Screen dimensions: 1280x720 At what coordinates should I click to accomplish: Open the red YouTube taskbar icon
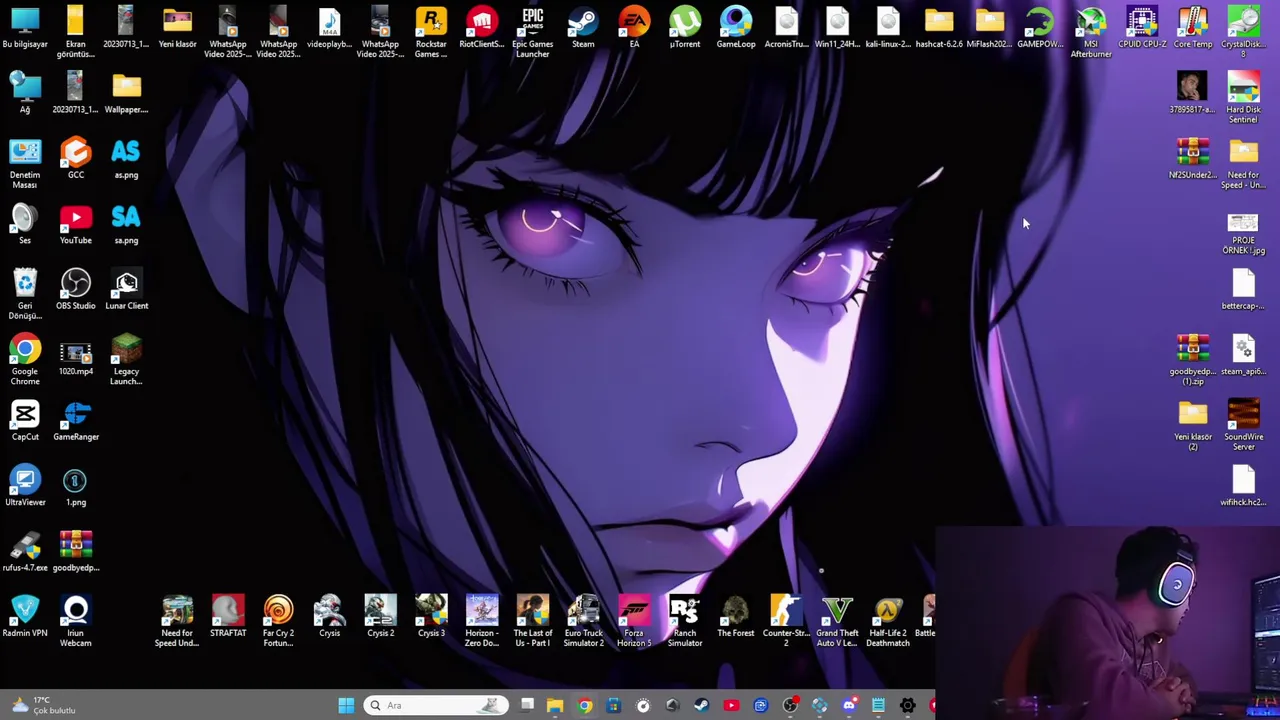coord(731,706)
